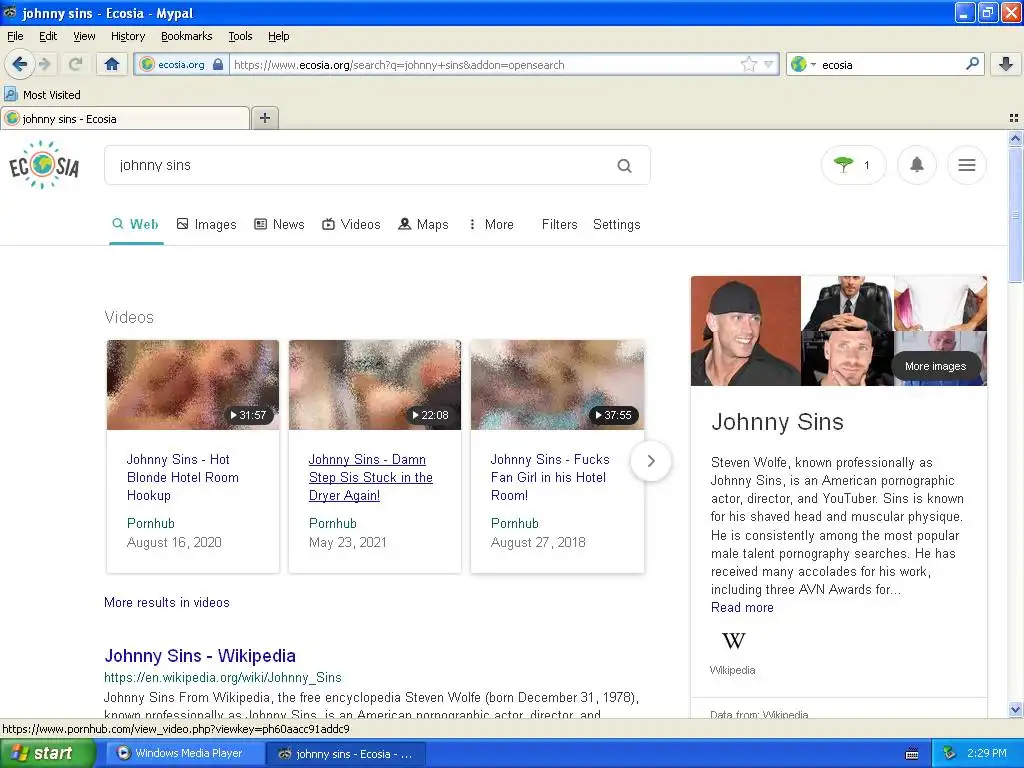Switch to the Images tab
Viewport: 1024px width, 768px height.
pyautogui.click(x=206, y=225)
